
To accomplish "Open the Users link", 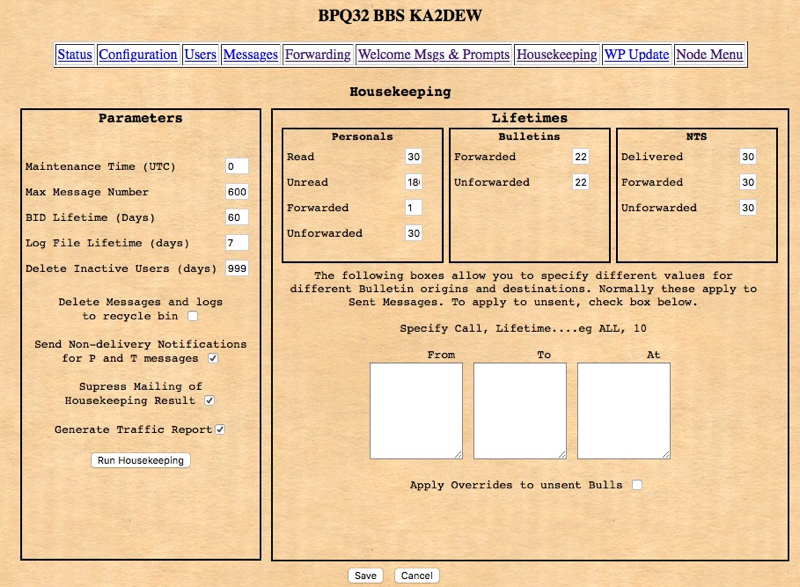I will click(201, 55).
